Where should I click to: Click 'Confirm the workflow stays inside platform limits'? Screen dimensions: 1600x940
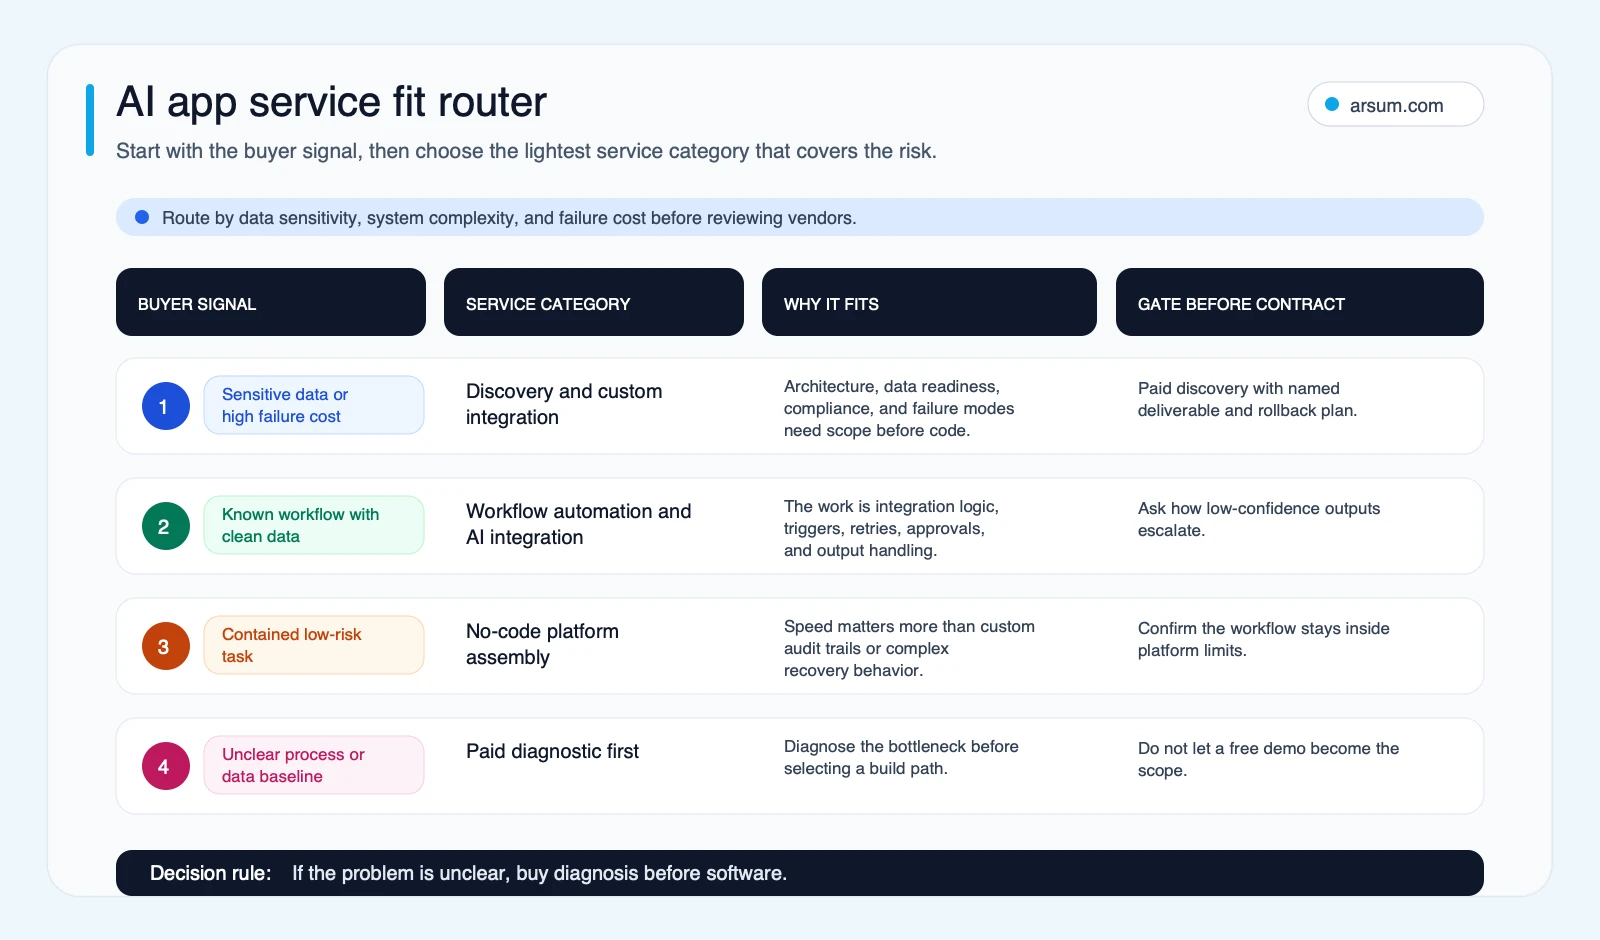point(1264,639)
